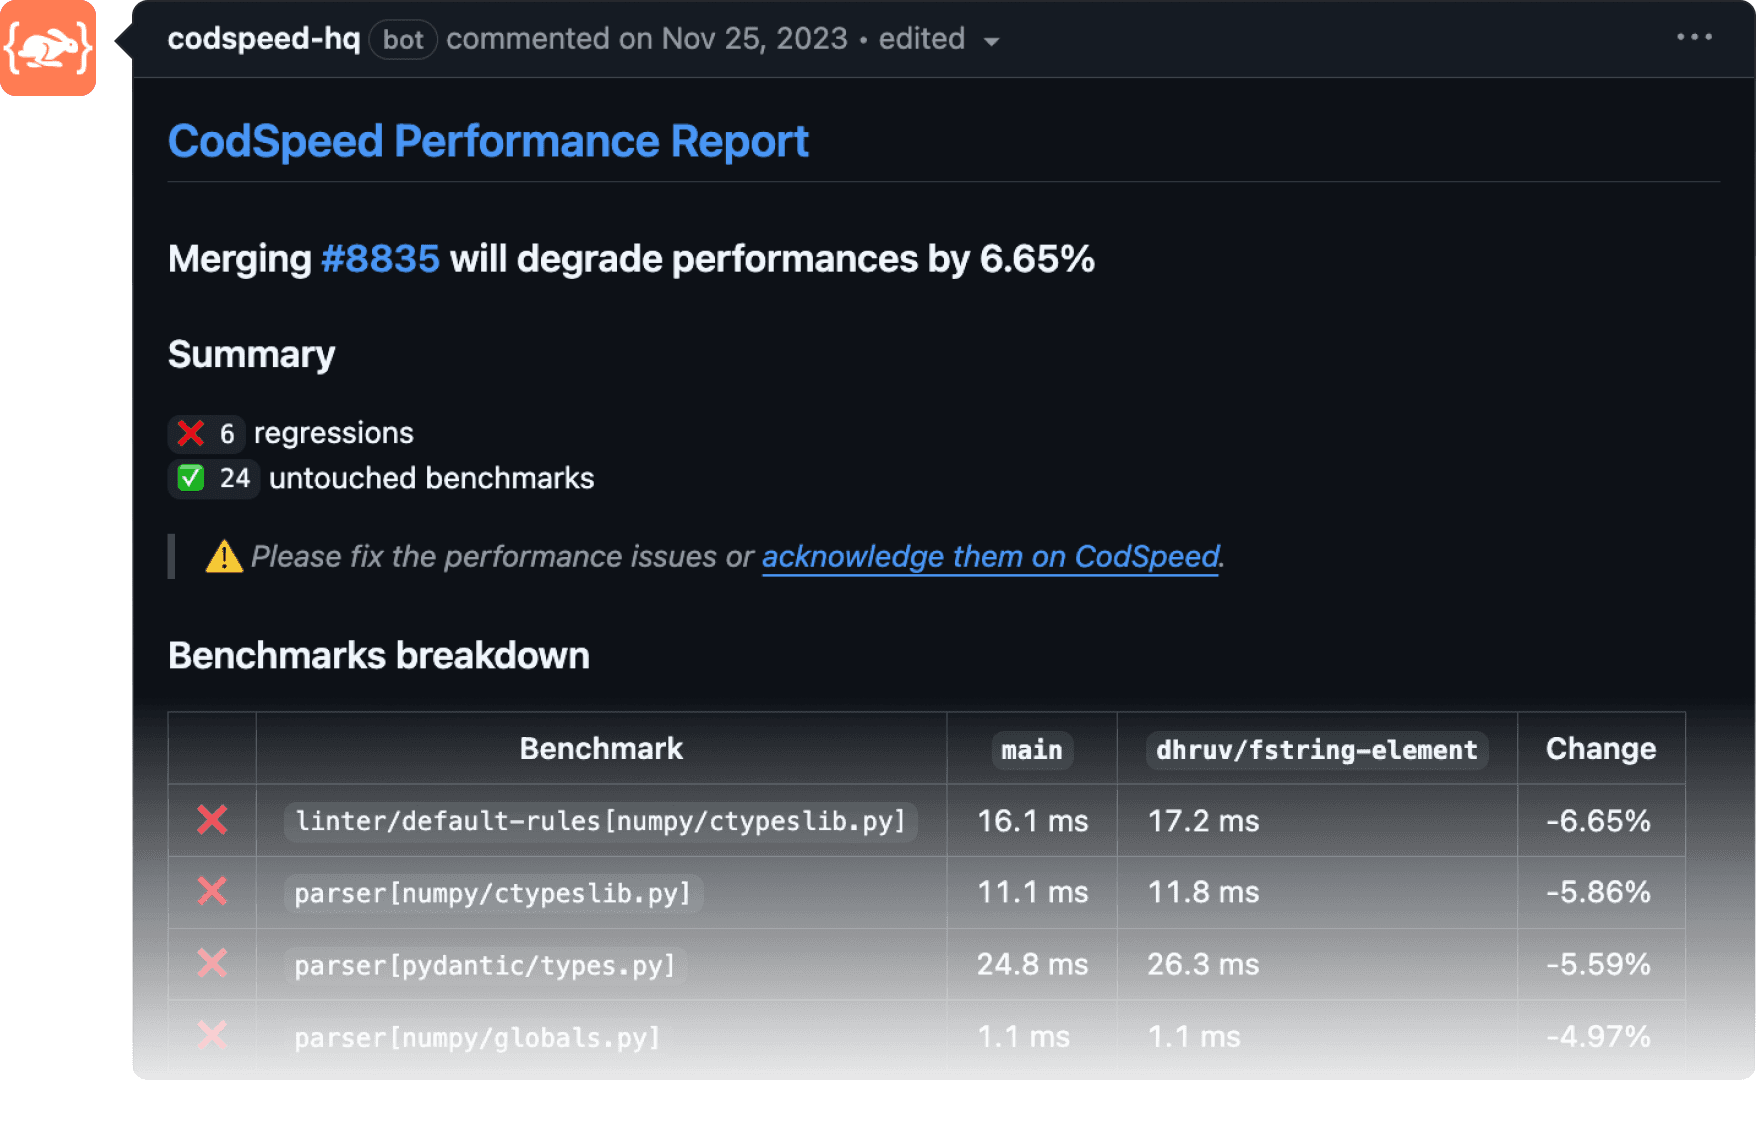Expand details on the 'bot' badge
1756x1136 pixels.
(402, 39)
